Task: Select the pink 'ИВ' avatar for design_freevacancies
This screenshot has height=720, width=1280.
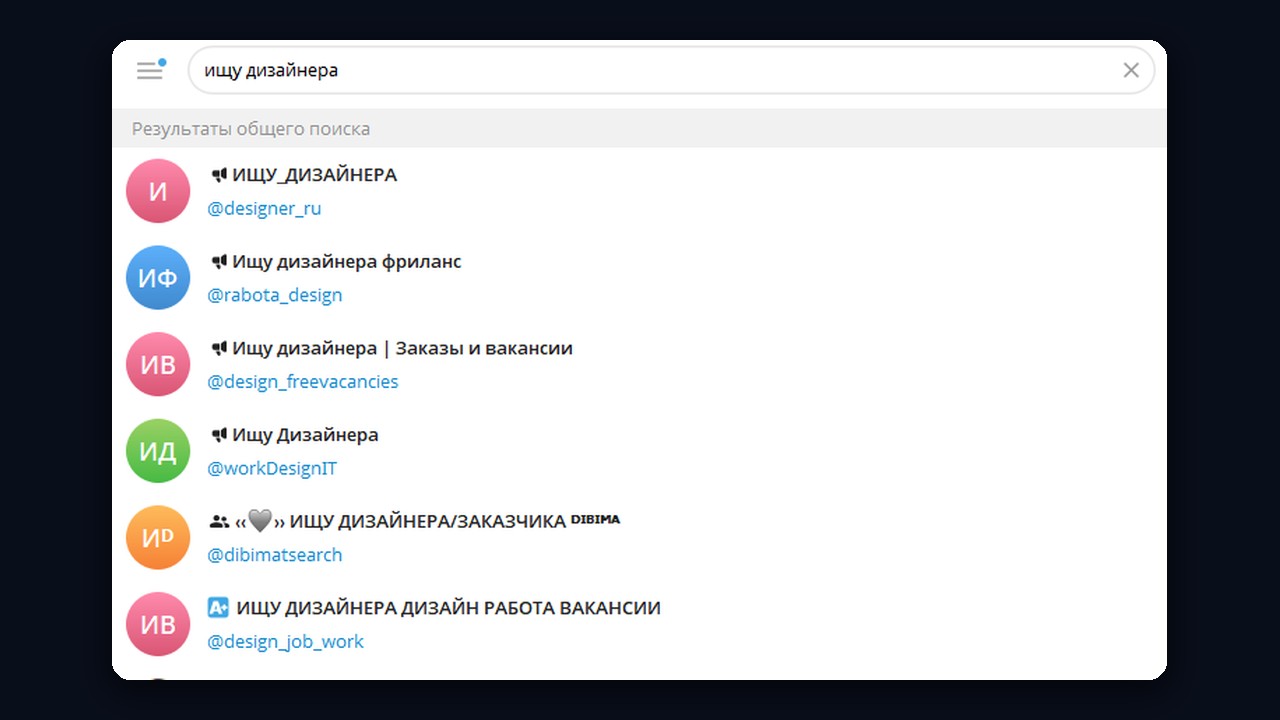Action: click(158, 364)
